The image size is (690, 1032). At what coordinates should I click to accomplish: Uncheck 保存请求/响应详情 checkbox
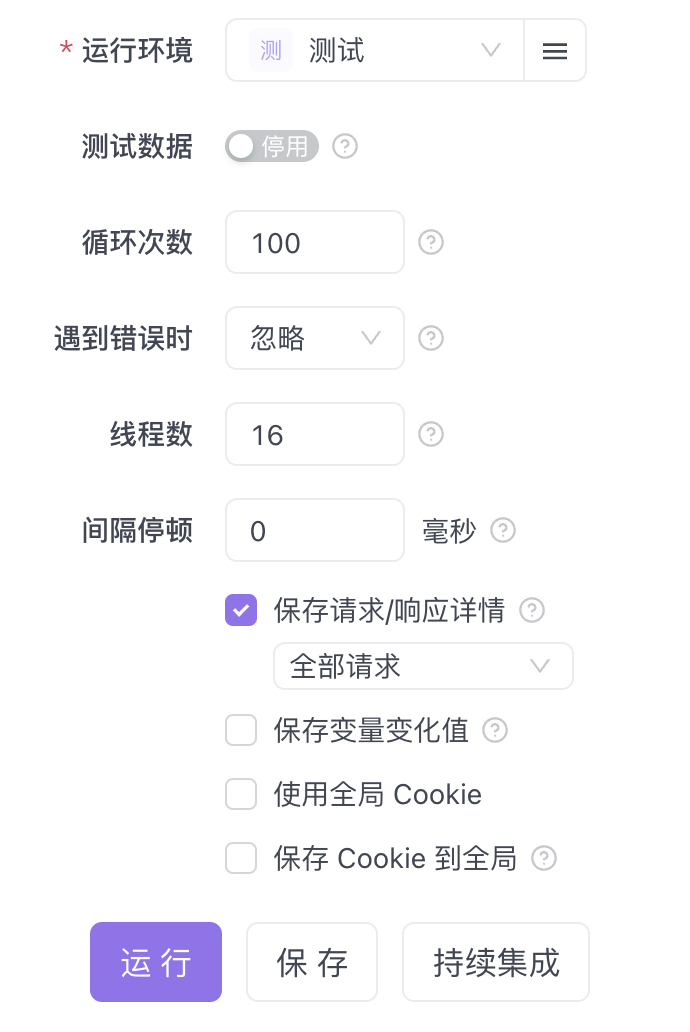click(x=241, y=610)
